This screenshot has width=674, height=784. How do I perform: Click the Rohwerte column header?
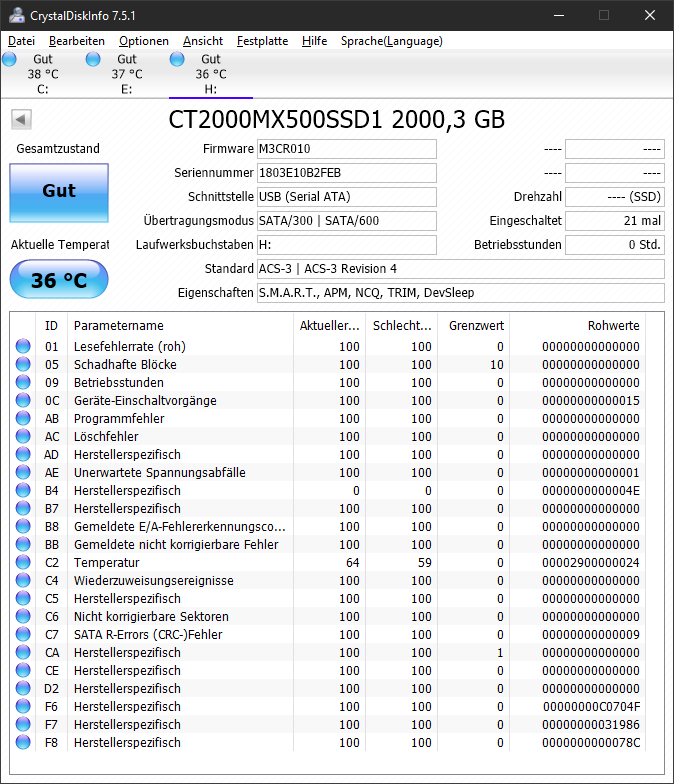tap(578, 326)
